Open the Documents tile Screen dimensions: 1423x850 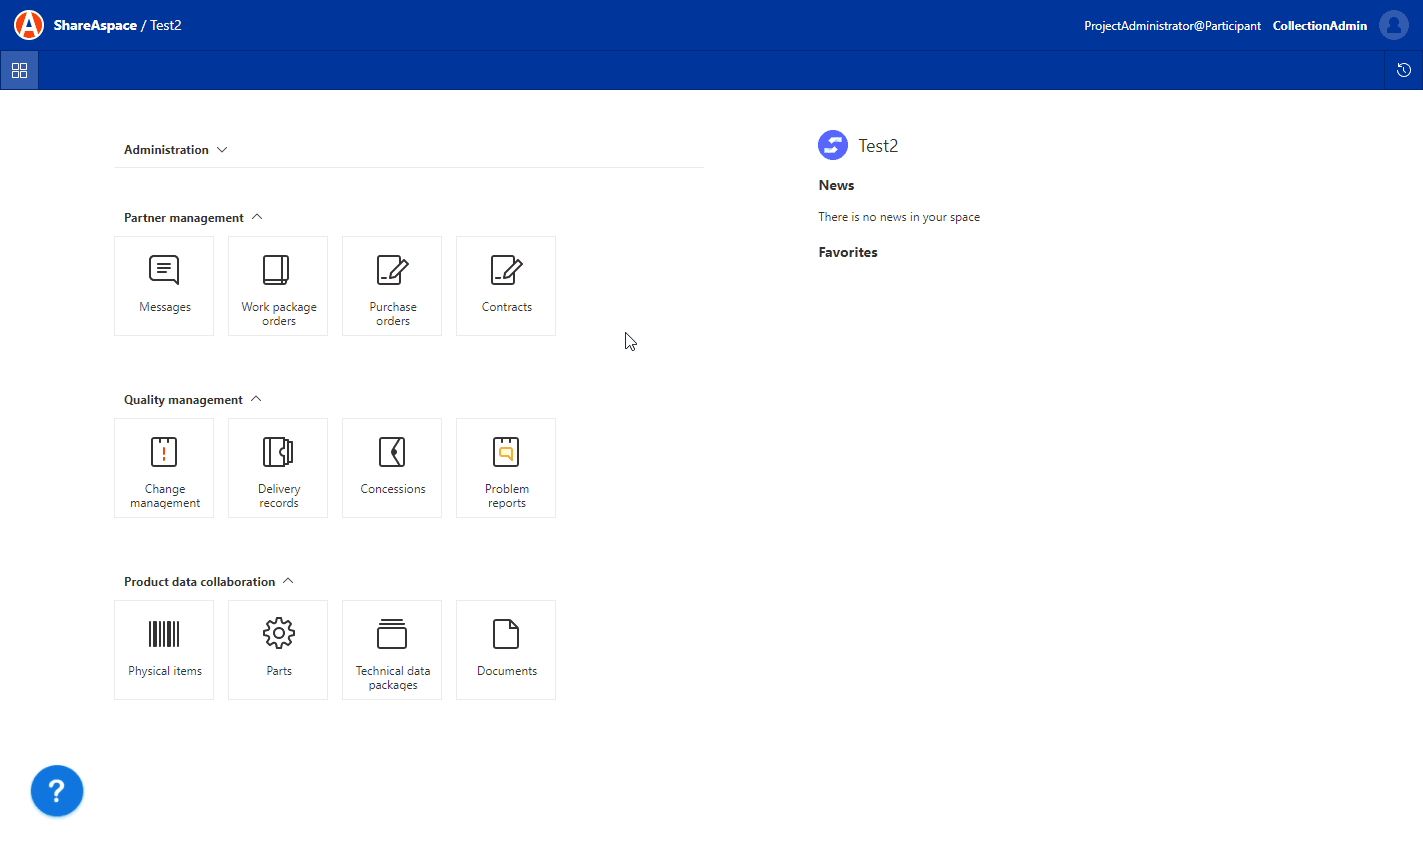tap(506, 650)
